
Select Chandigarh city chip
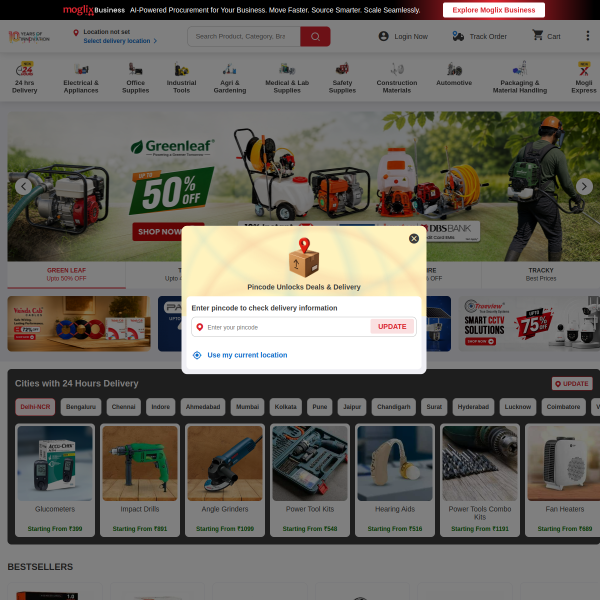point(394,407)
